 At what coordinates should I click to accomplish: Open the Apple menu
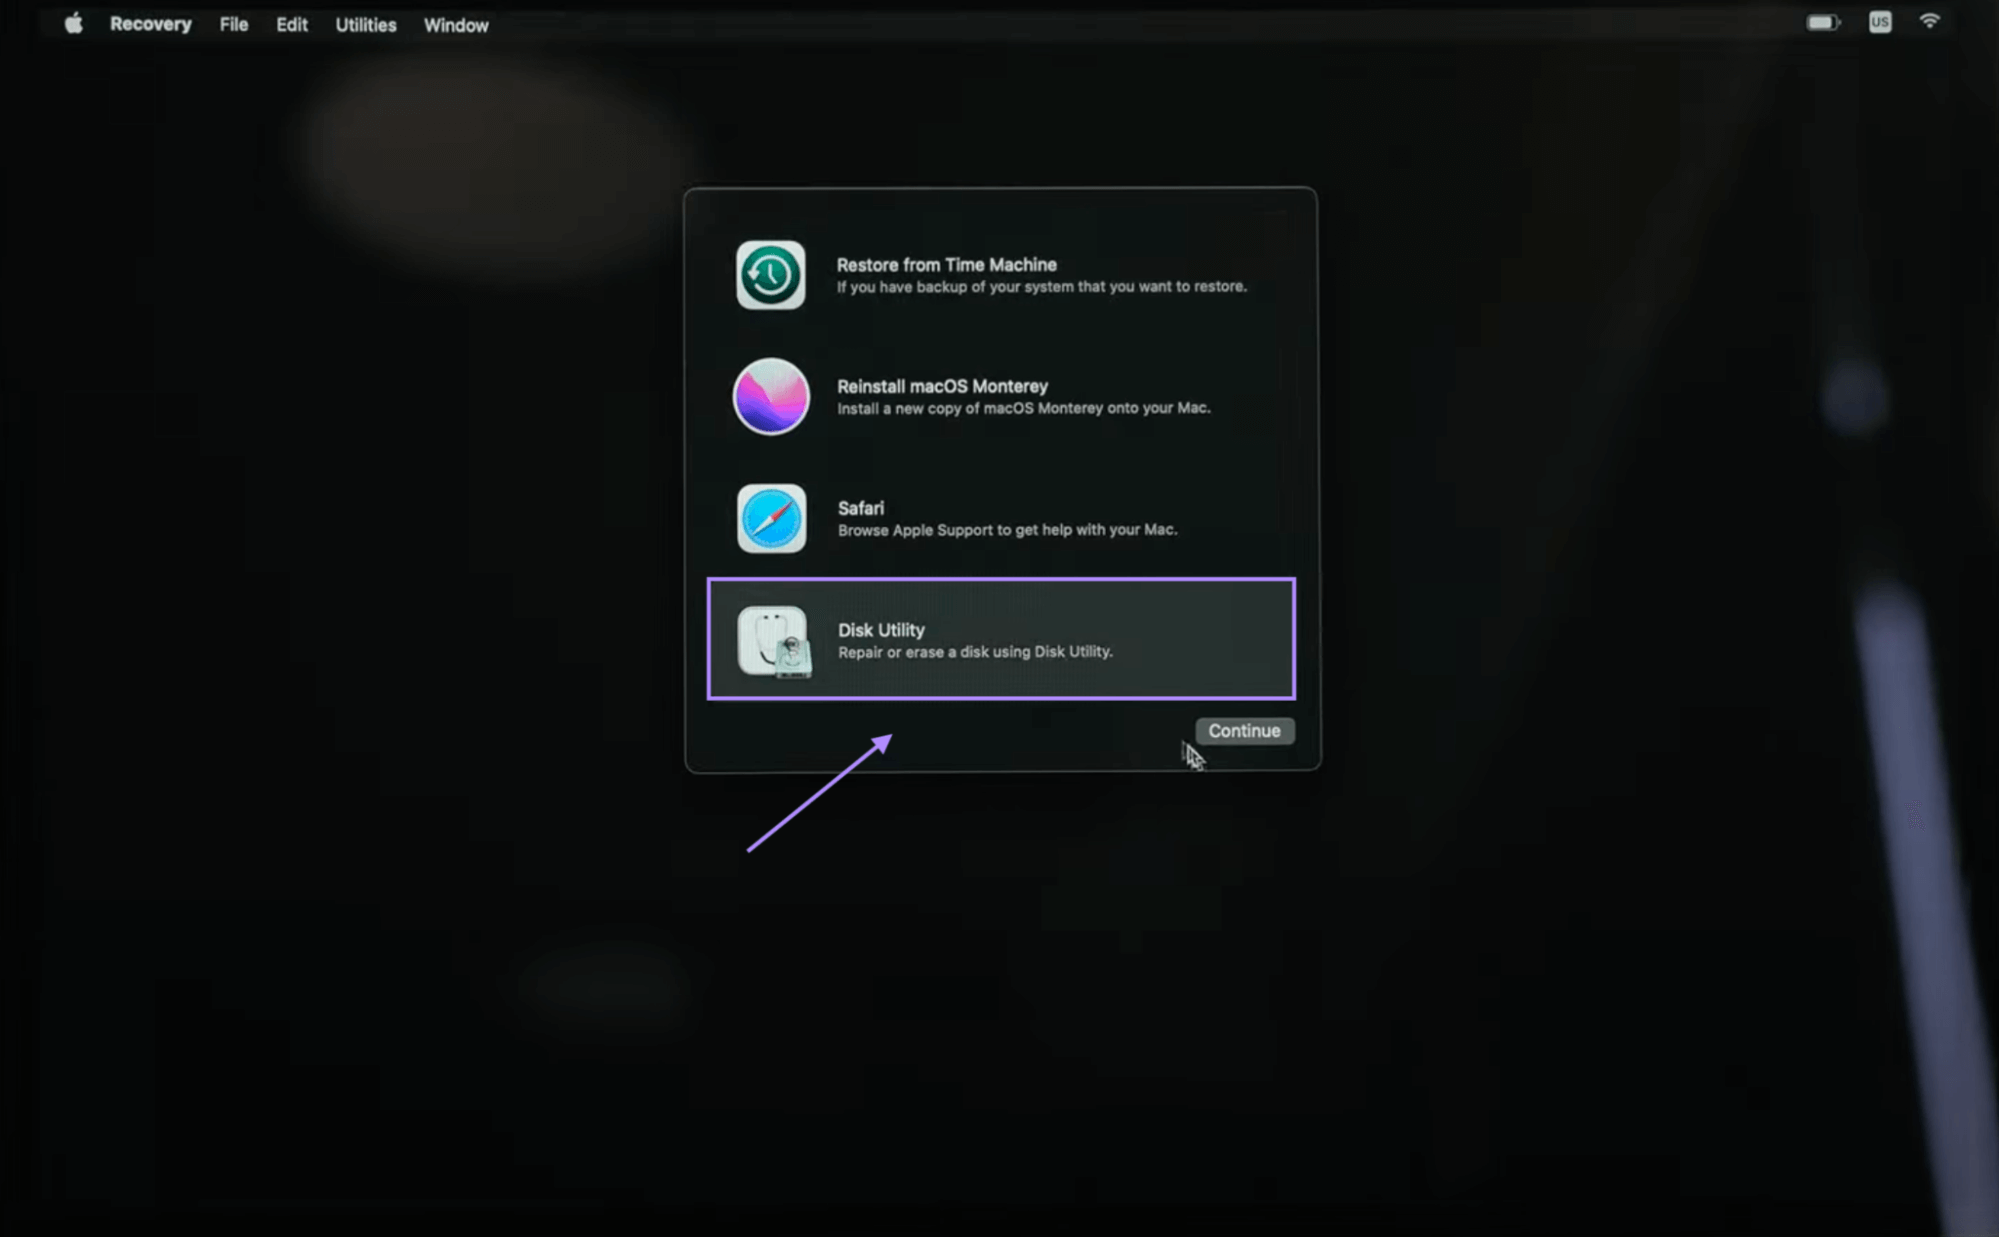(x=73, y=23)
